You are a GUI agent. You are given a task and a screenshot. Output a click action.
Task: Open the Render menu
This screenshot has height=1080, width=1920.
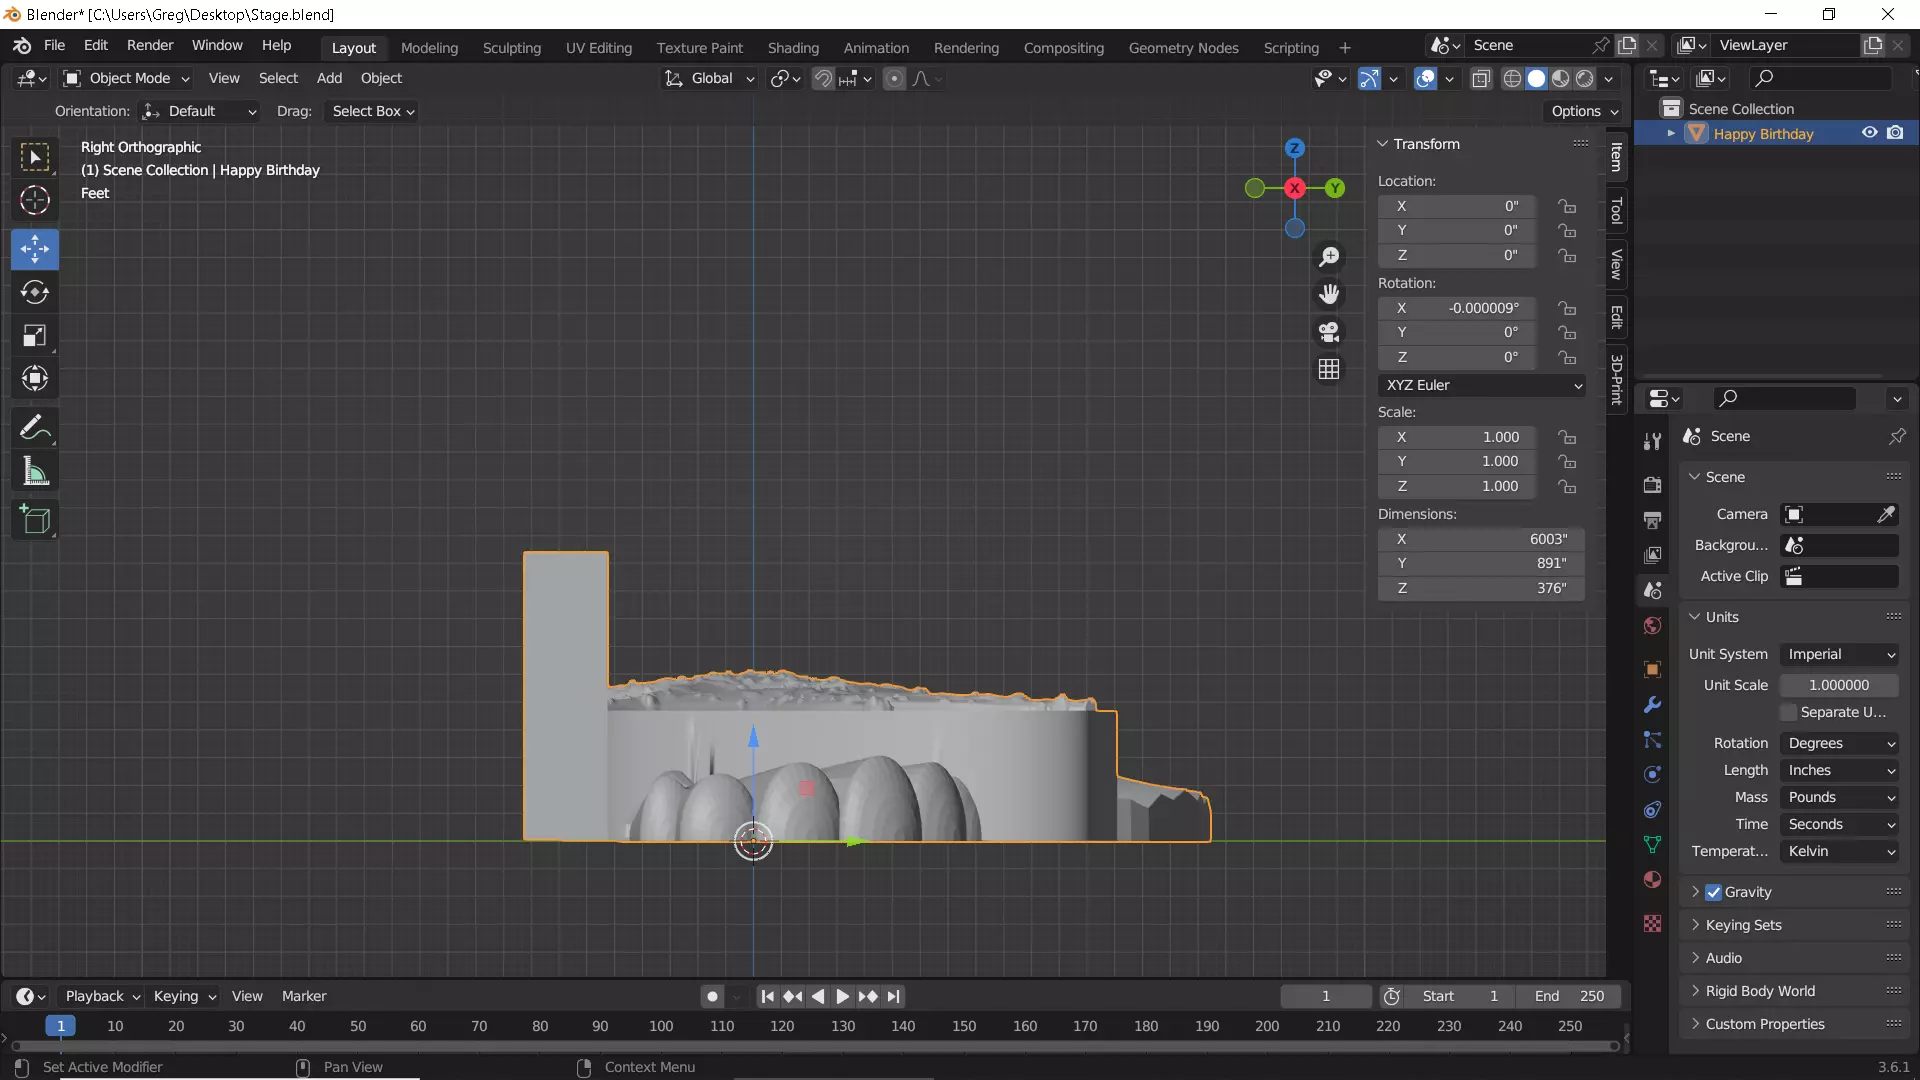(x=149, y=45)
